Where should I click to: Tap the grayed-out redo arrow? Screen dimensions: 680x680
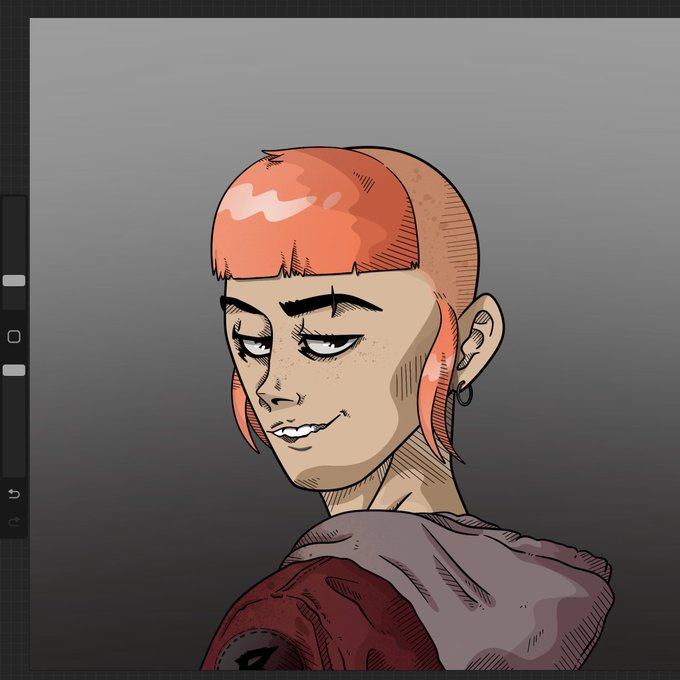(14, 521)
